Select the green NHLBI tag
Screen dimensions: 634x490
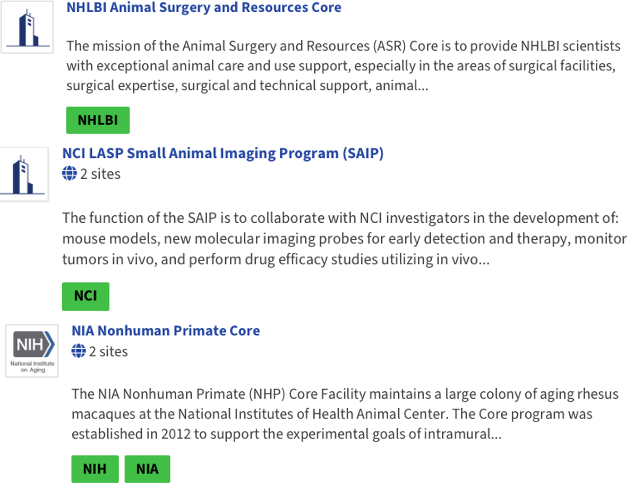pos(98,121)
